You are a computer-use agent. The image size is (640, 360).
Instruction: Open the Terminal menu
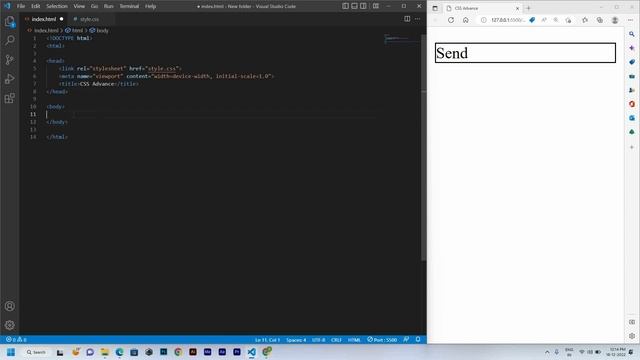(129, 6)
